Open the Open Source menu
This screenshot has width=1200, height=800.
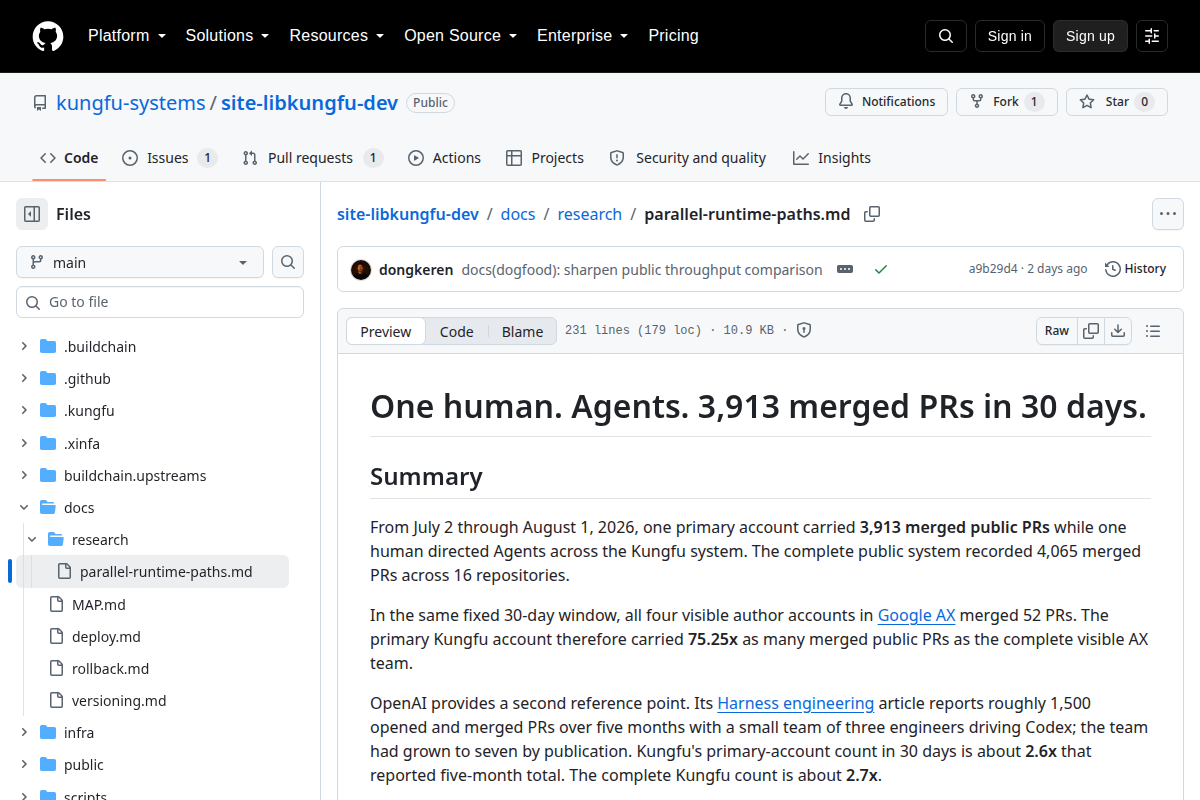(460, 36)
